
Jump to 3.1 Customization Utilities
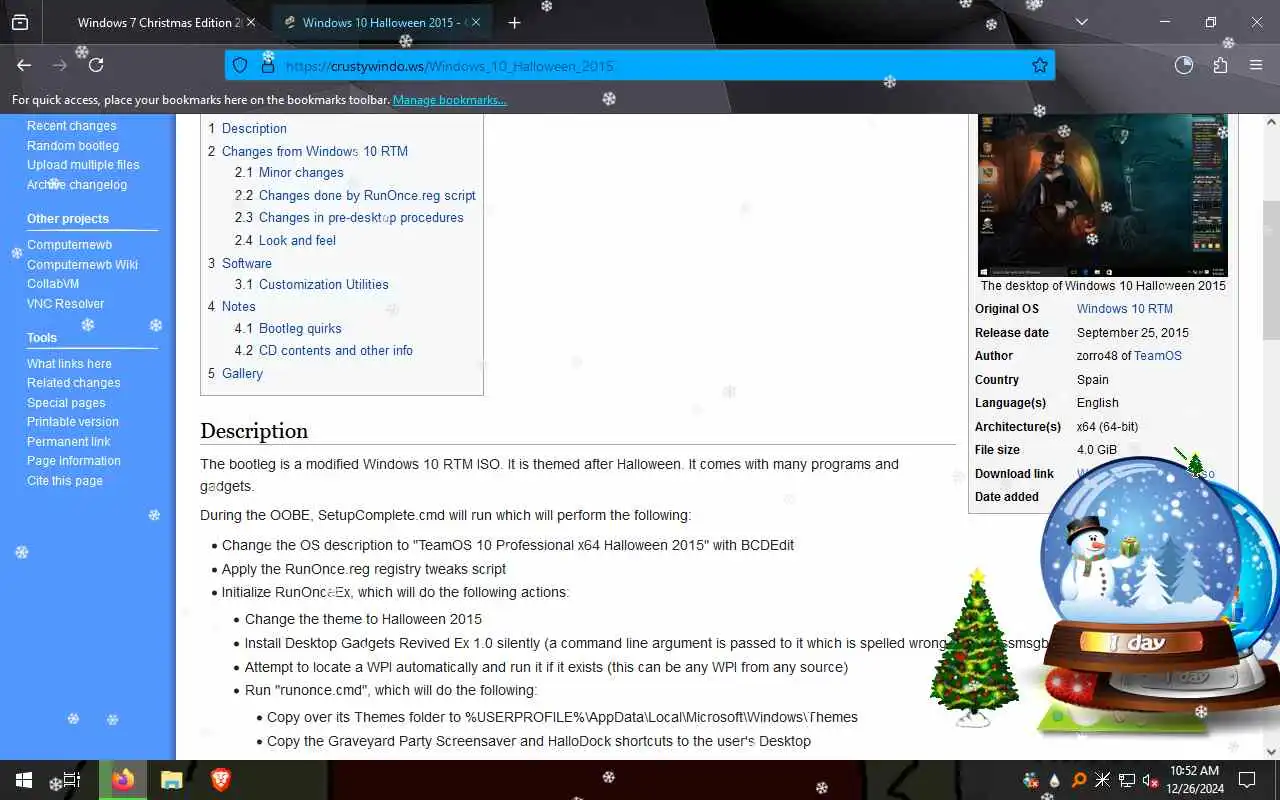click(312, 285)
